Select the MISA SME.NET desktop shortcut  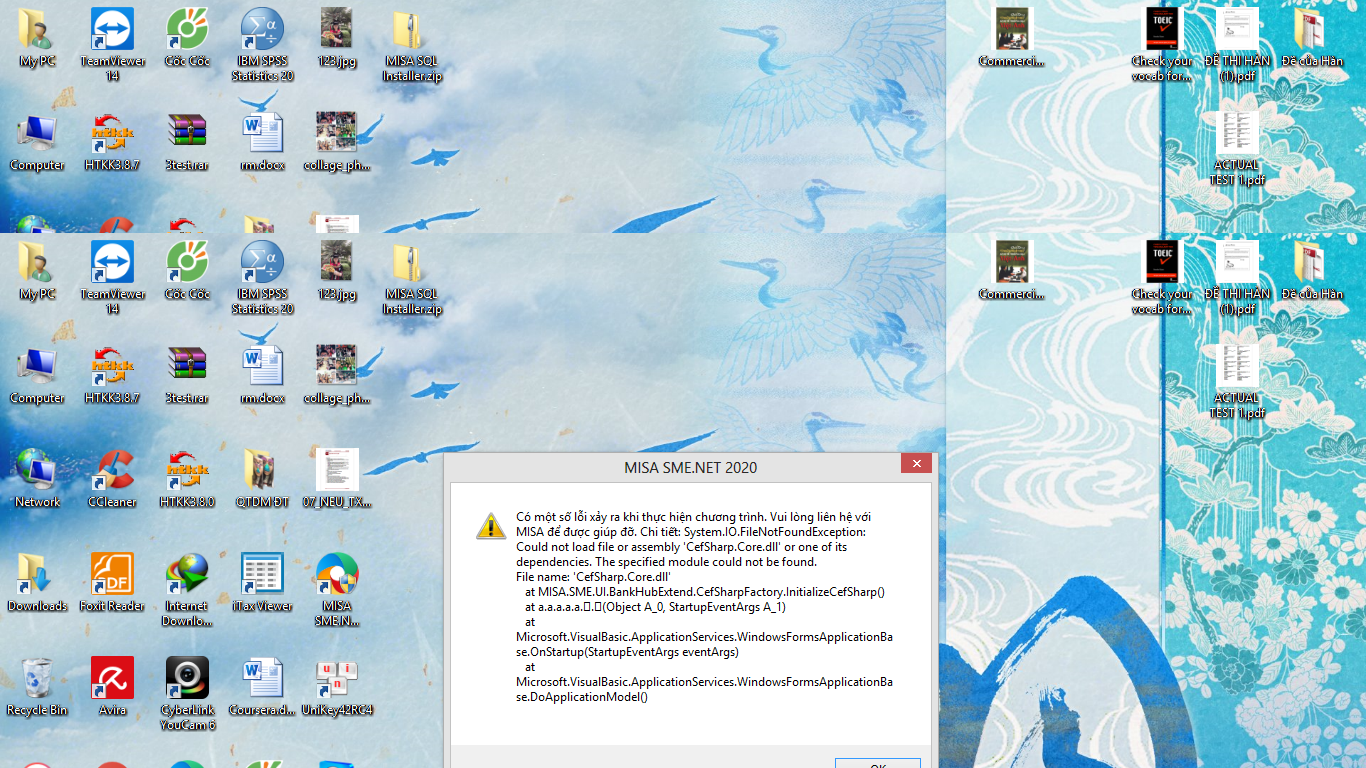point(337,589)
